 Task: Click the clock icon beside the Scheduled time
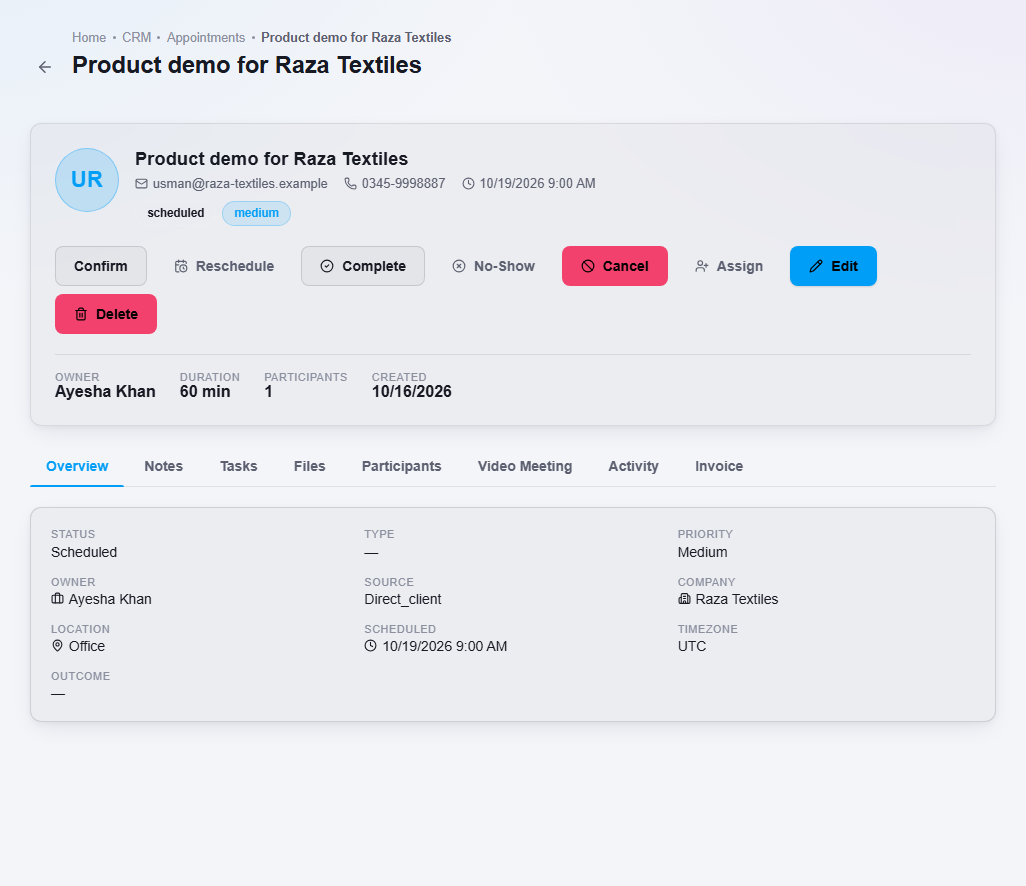(370, 646)
